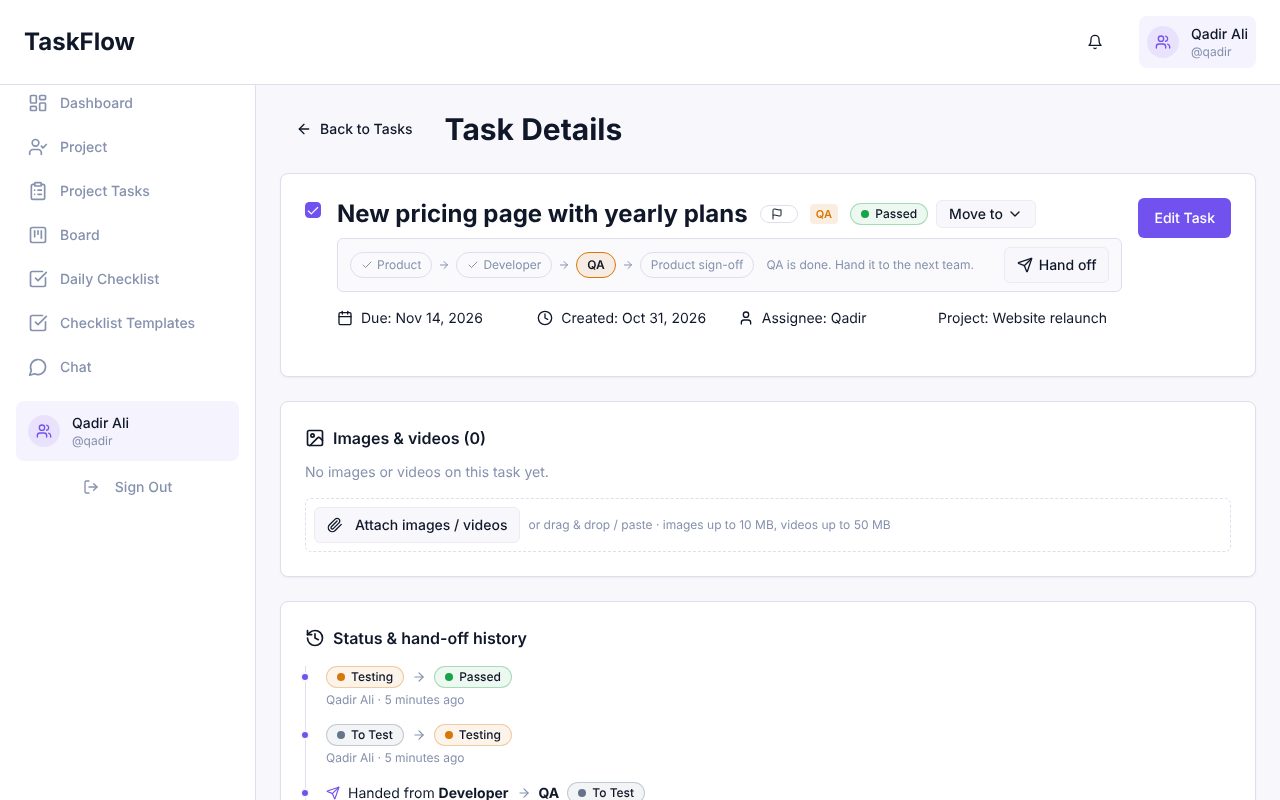This screenshot has width=1280, height=800.
Task: Click the Product workflow step pill
Action: tap(391, 265)
